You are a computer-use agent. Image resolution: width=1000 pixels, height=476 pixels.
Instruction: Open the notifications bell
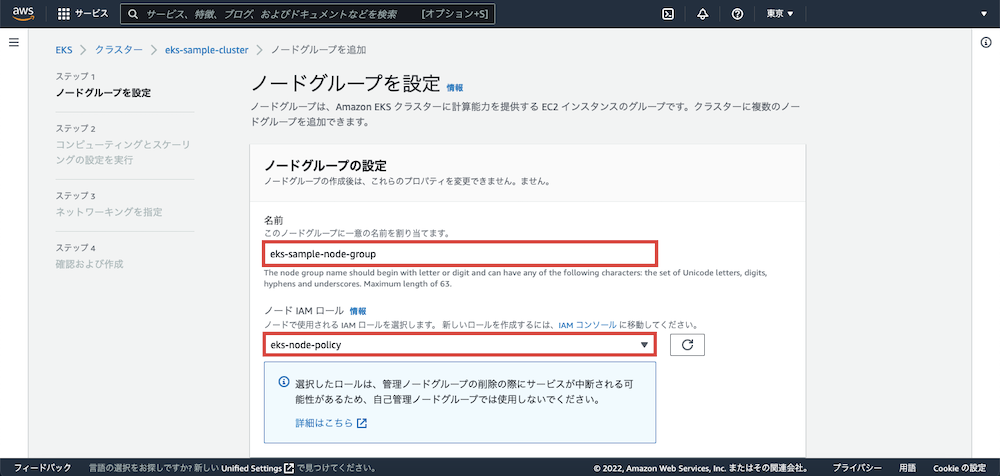coord(703,14)
